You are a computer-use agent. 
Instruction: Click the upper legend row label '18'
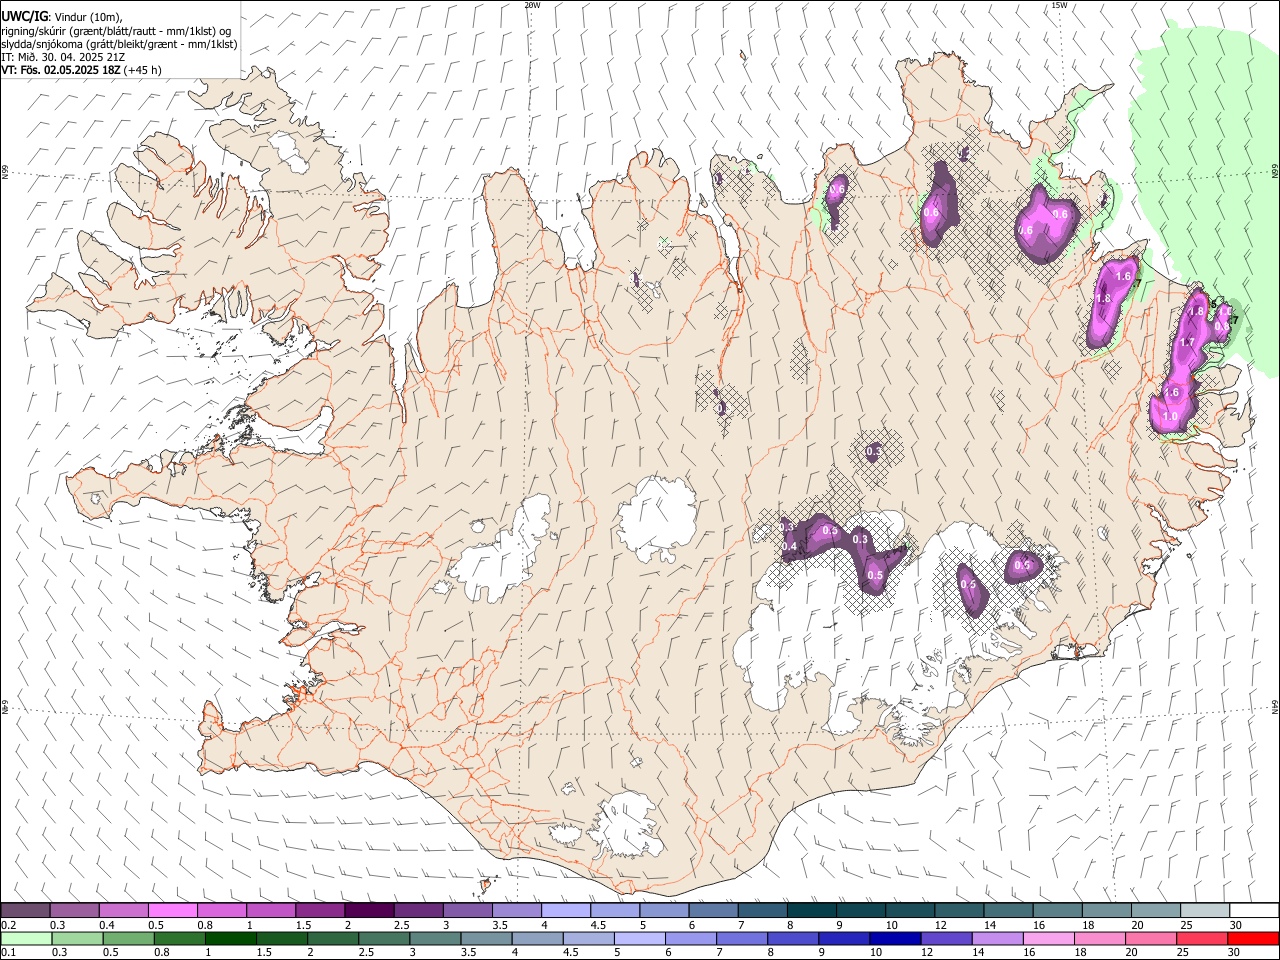click(1088, 925)
